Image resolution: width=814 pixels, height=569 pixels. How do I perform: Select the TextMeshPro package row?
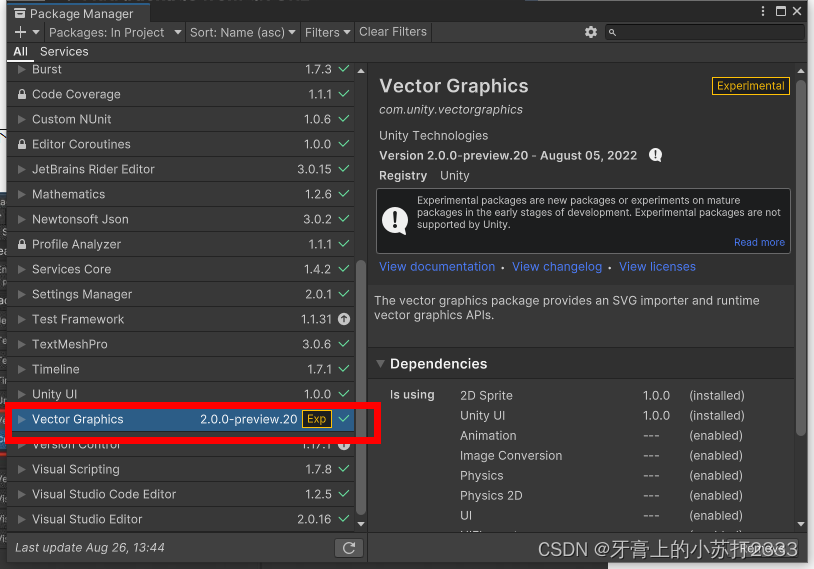181,344
